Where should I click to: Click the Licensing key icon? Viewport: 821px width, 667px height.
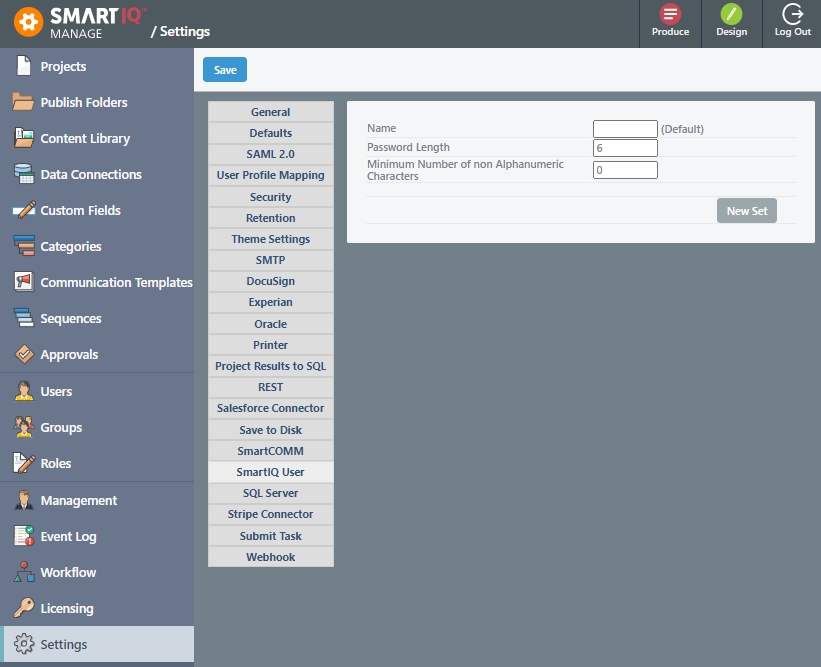tap(24, 608)
